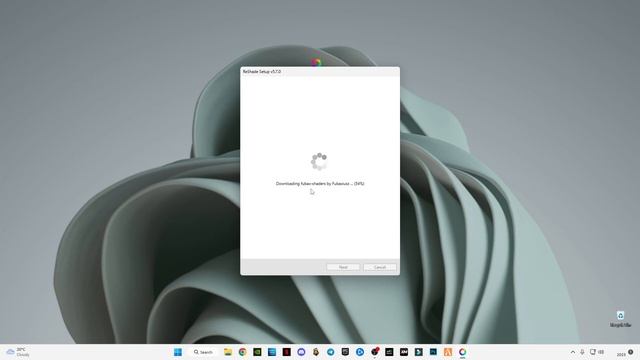Viewport: 640px width, 360px height.
Task: Expand the hidden system tray icons
Action: click(573, 352)
